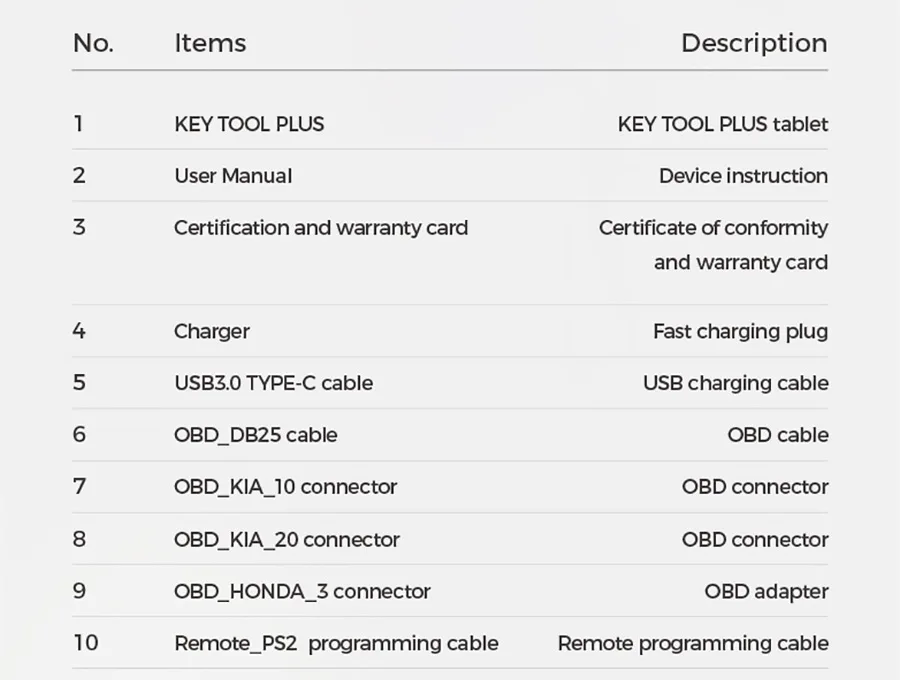Click the 'Items' column header
900x680 pixels.
click(210, 43)
